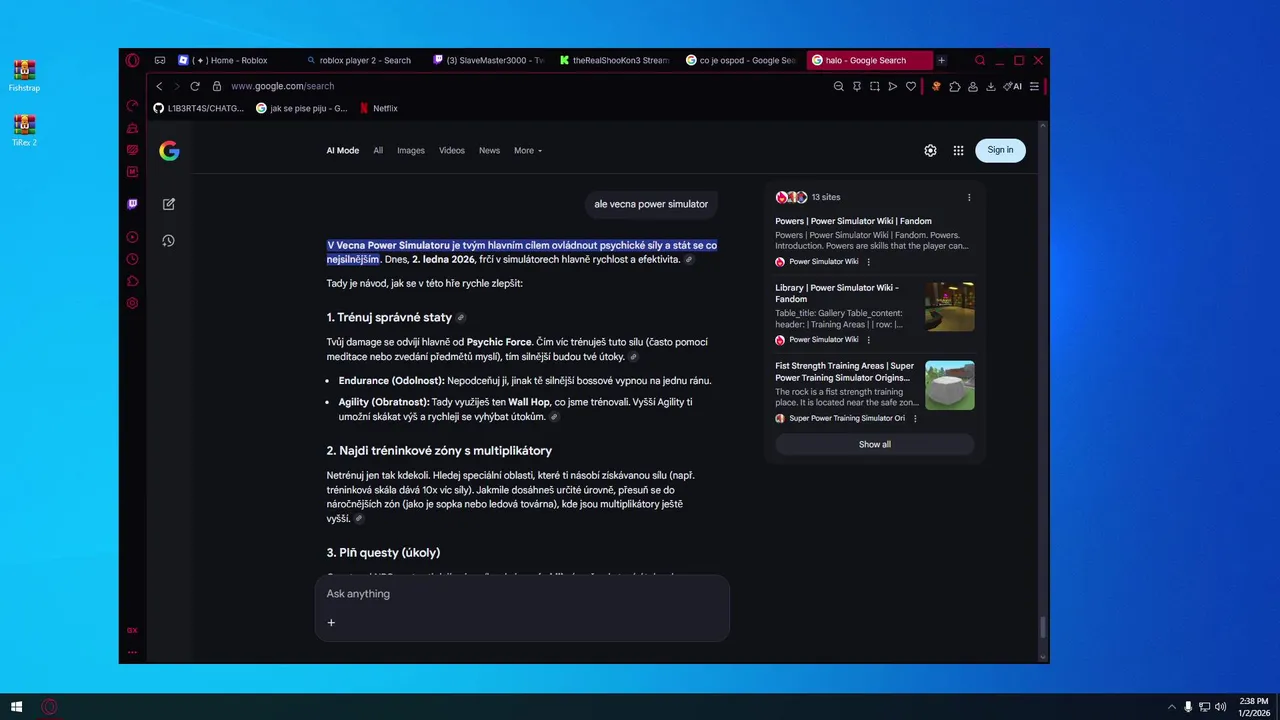The image size is (1280, 720).
Task: Open jak se pise piju bookmark
Action: tap(302, 108)
